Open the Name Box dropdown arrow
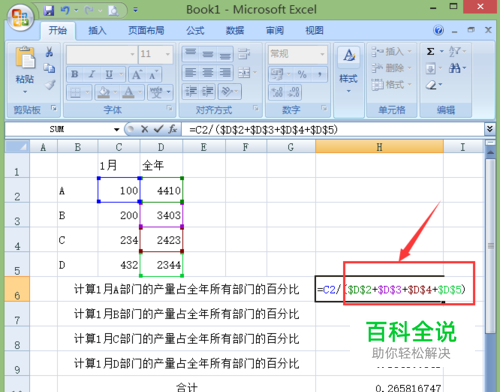The image size is (500, 392). point(116,129)
